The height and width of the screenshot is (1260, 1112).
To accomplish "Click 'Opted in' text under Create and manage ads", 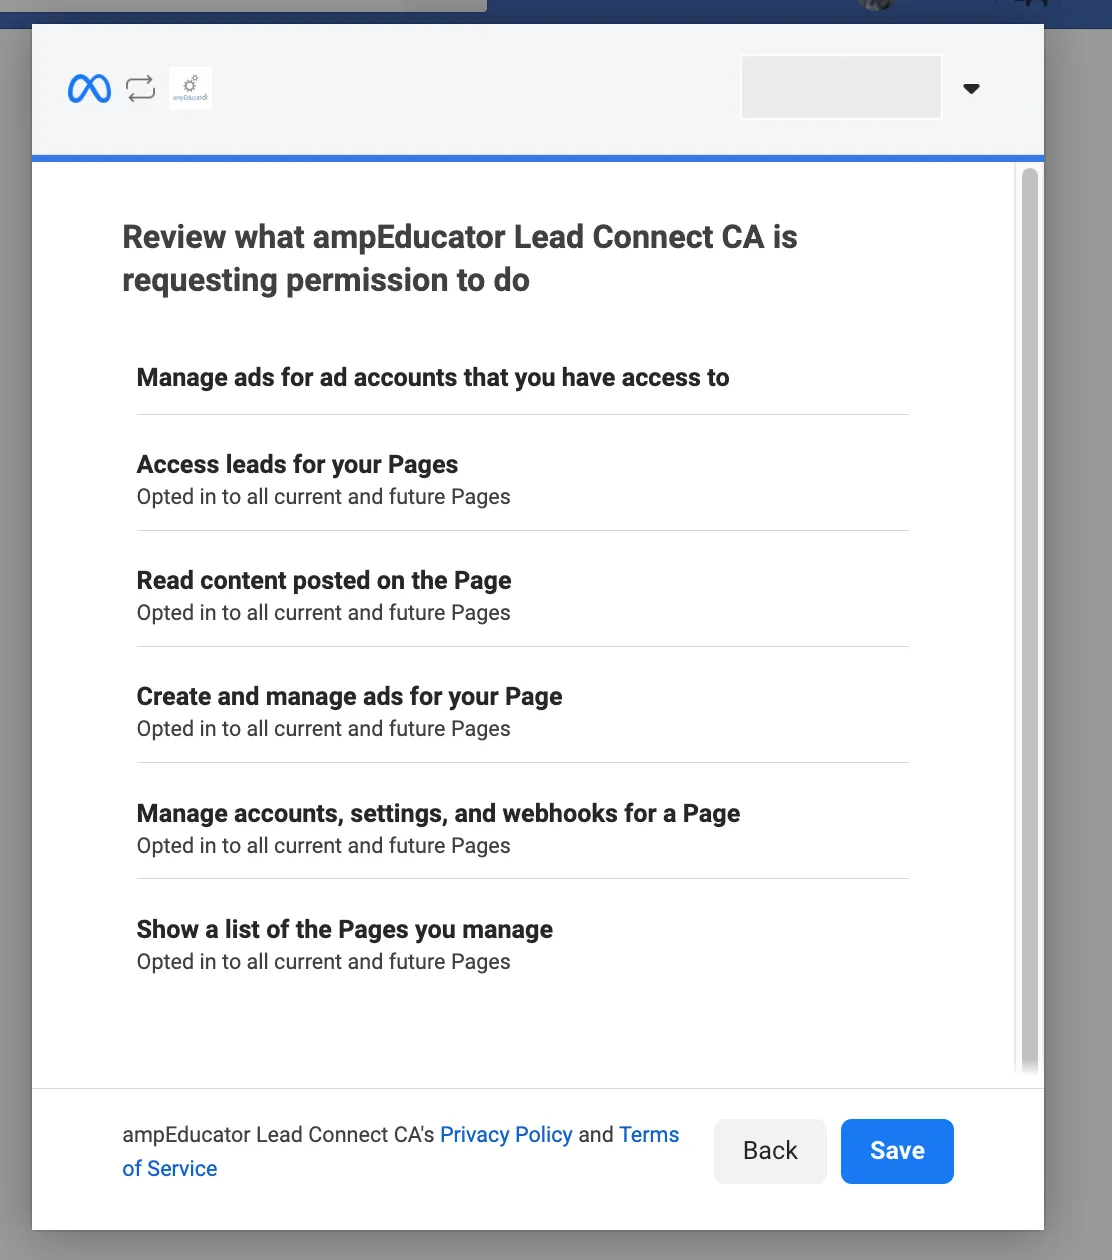I will [323, 729].
